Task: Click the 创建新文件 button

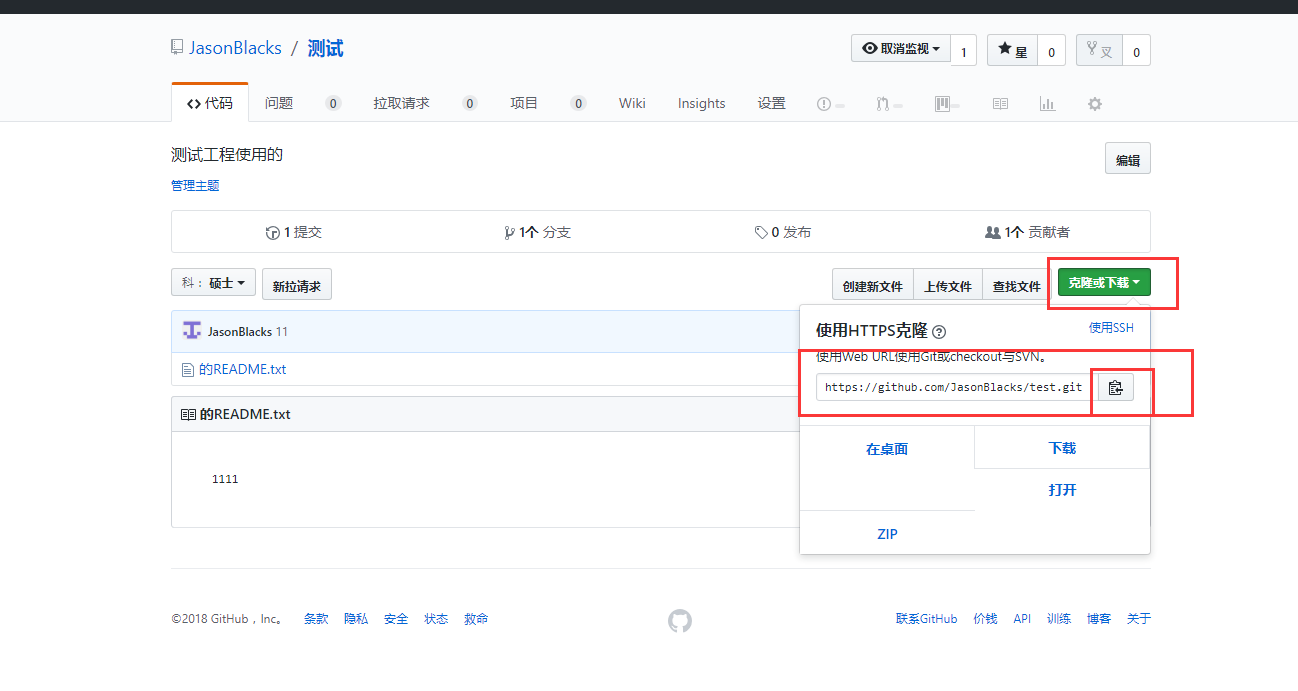Action: (x=872, y=285)
